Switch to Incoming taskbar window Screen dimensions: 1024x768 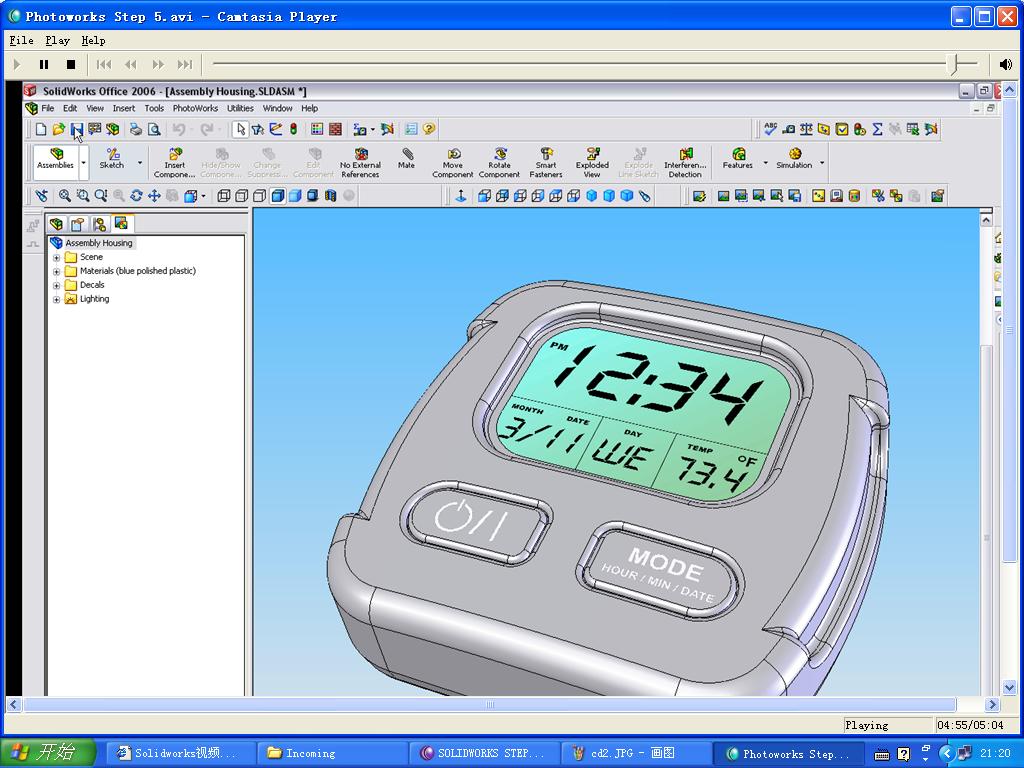tap(332, 753)
